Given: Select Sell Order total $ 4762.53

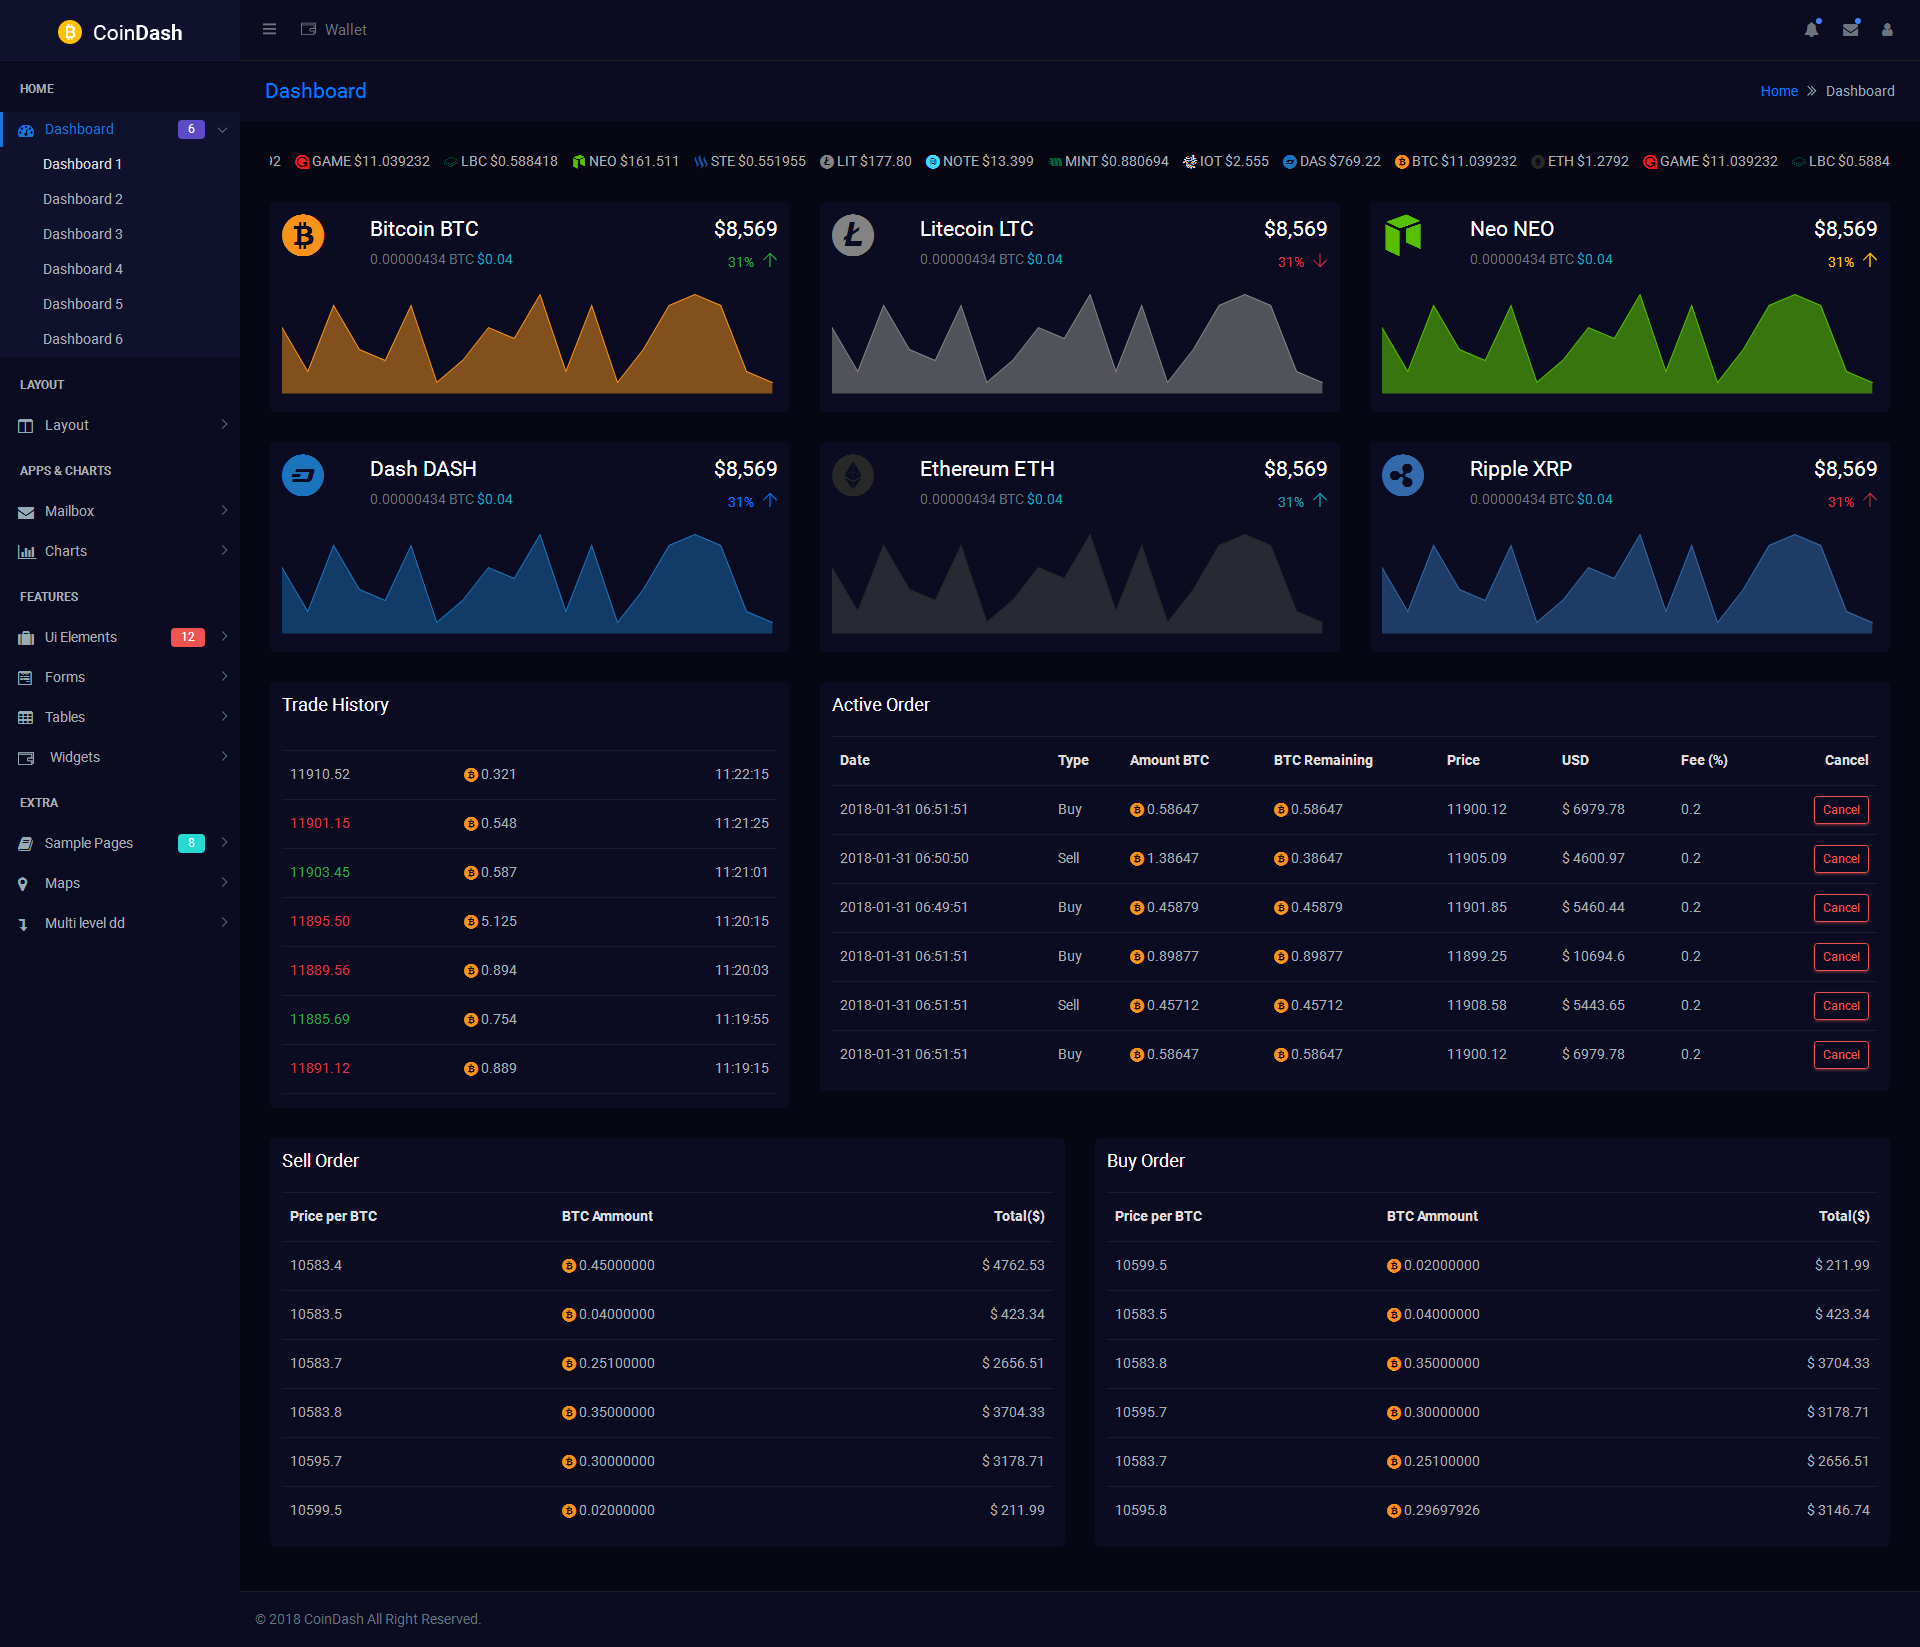Looking at the screenshot, I should (1013, 1265).
